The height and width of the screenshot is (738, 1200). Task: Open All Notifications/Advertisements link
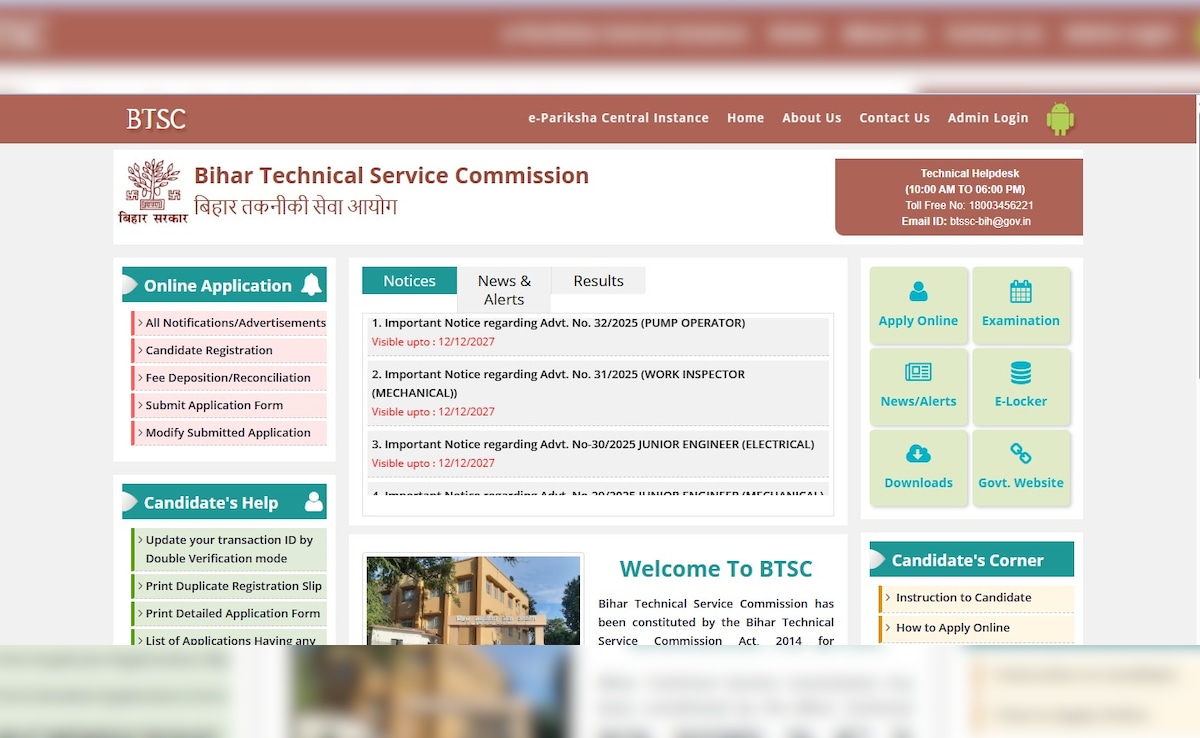235,323
